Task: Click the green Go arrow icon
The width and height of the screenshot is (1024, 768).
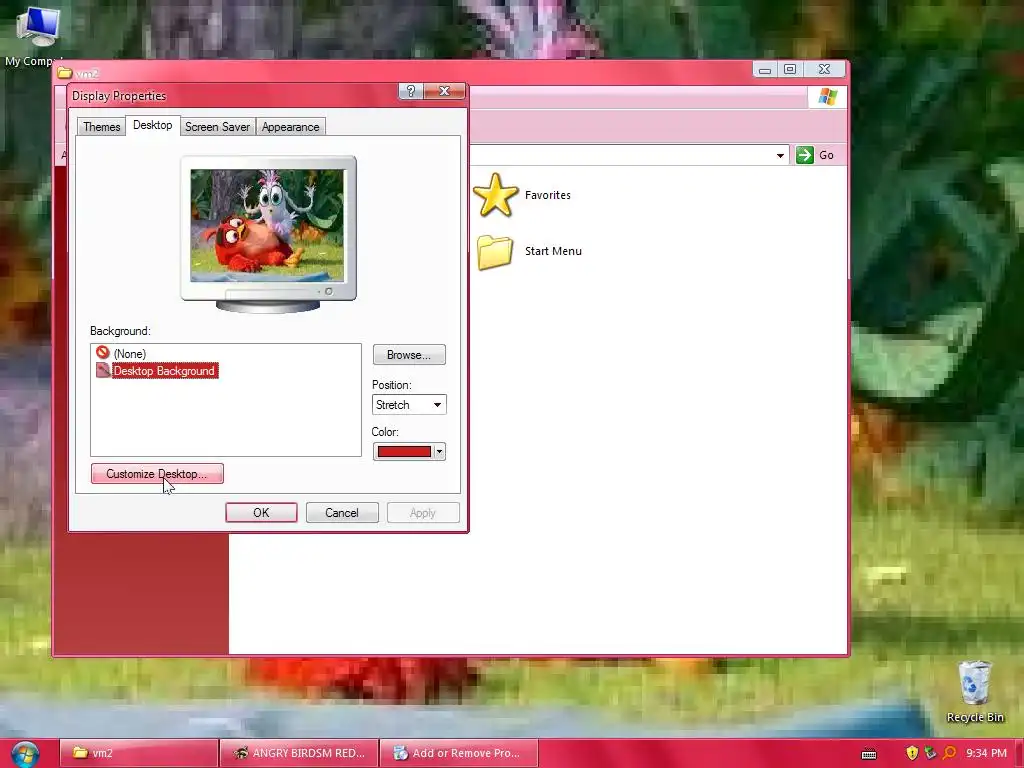Action: [x=805, y=155]
